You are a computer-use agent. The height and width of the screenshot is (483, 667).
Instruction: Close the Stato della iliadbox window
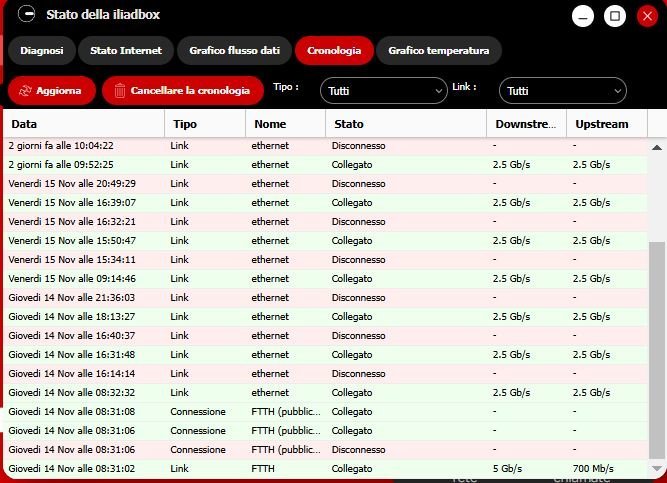tap(647, 17)
